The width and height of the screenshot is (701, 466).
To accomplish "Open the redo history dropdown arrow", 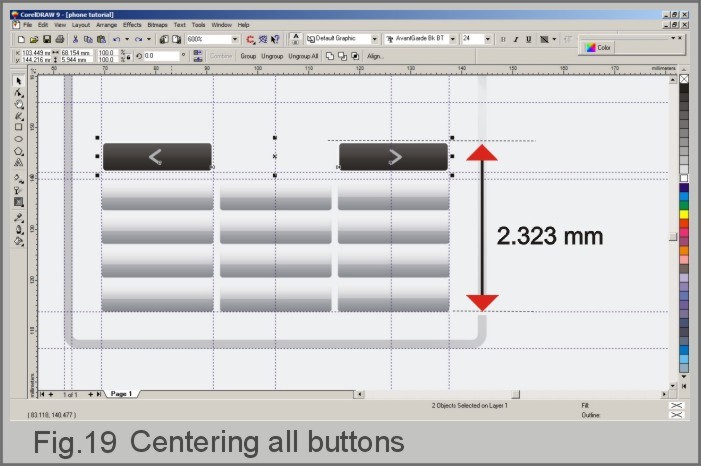I will tap(149, 39).
